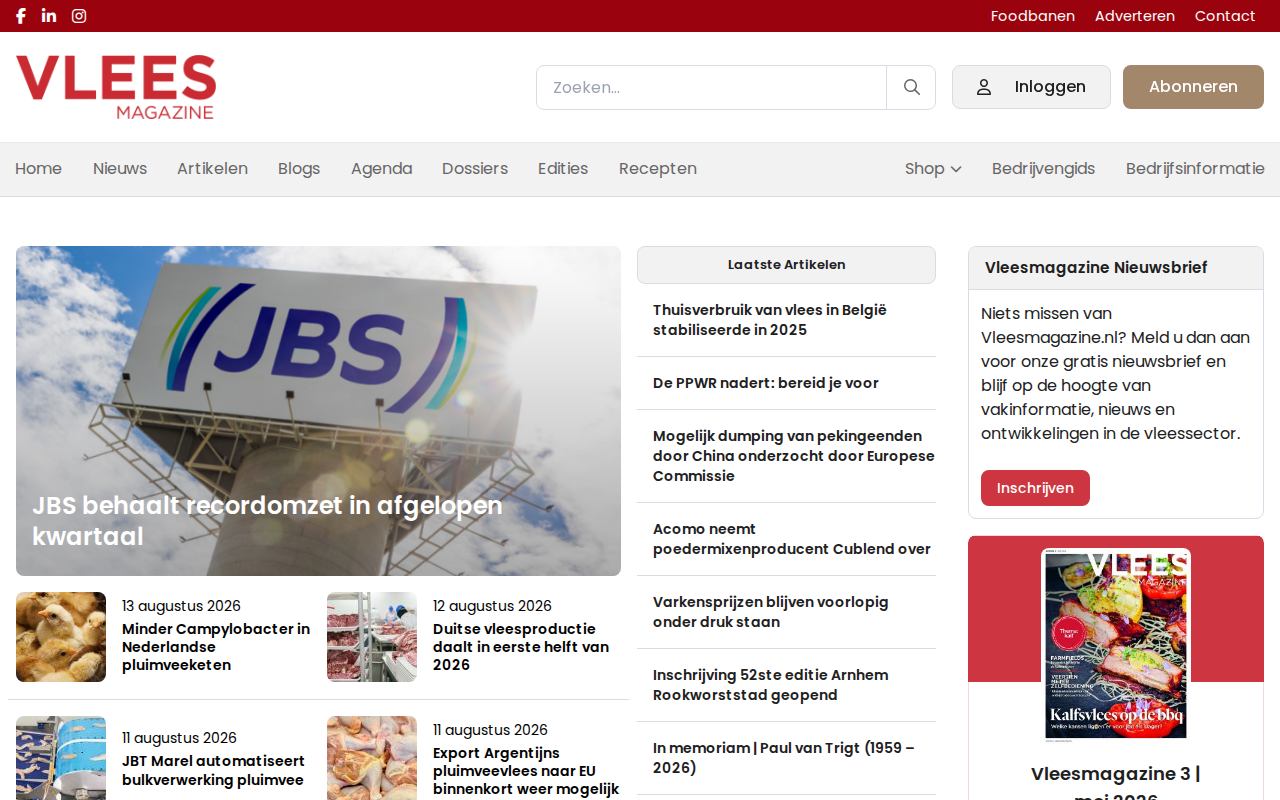Open the chicks thumbnail for Campylobacter article
Image resolution: width=1280 pixels, height=800 pixels.
[61, 637]
